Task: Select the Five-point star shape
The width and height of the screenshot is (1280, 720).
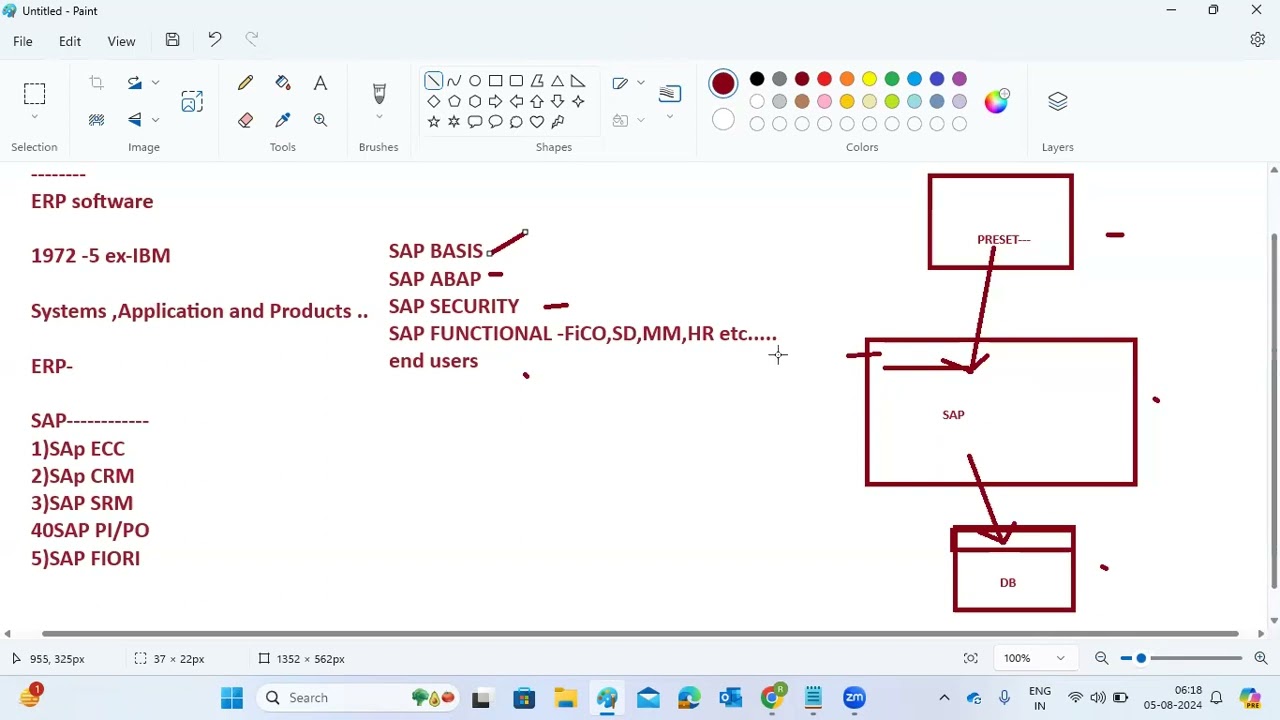Action: (433, 122)
